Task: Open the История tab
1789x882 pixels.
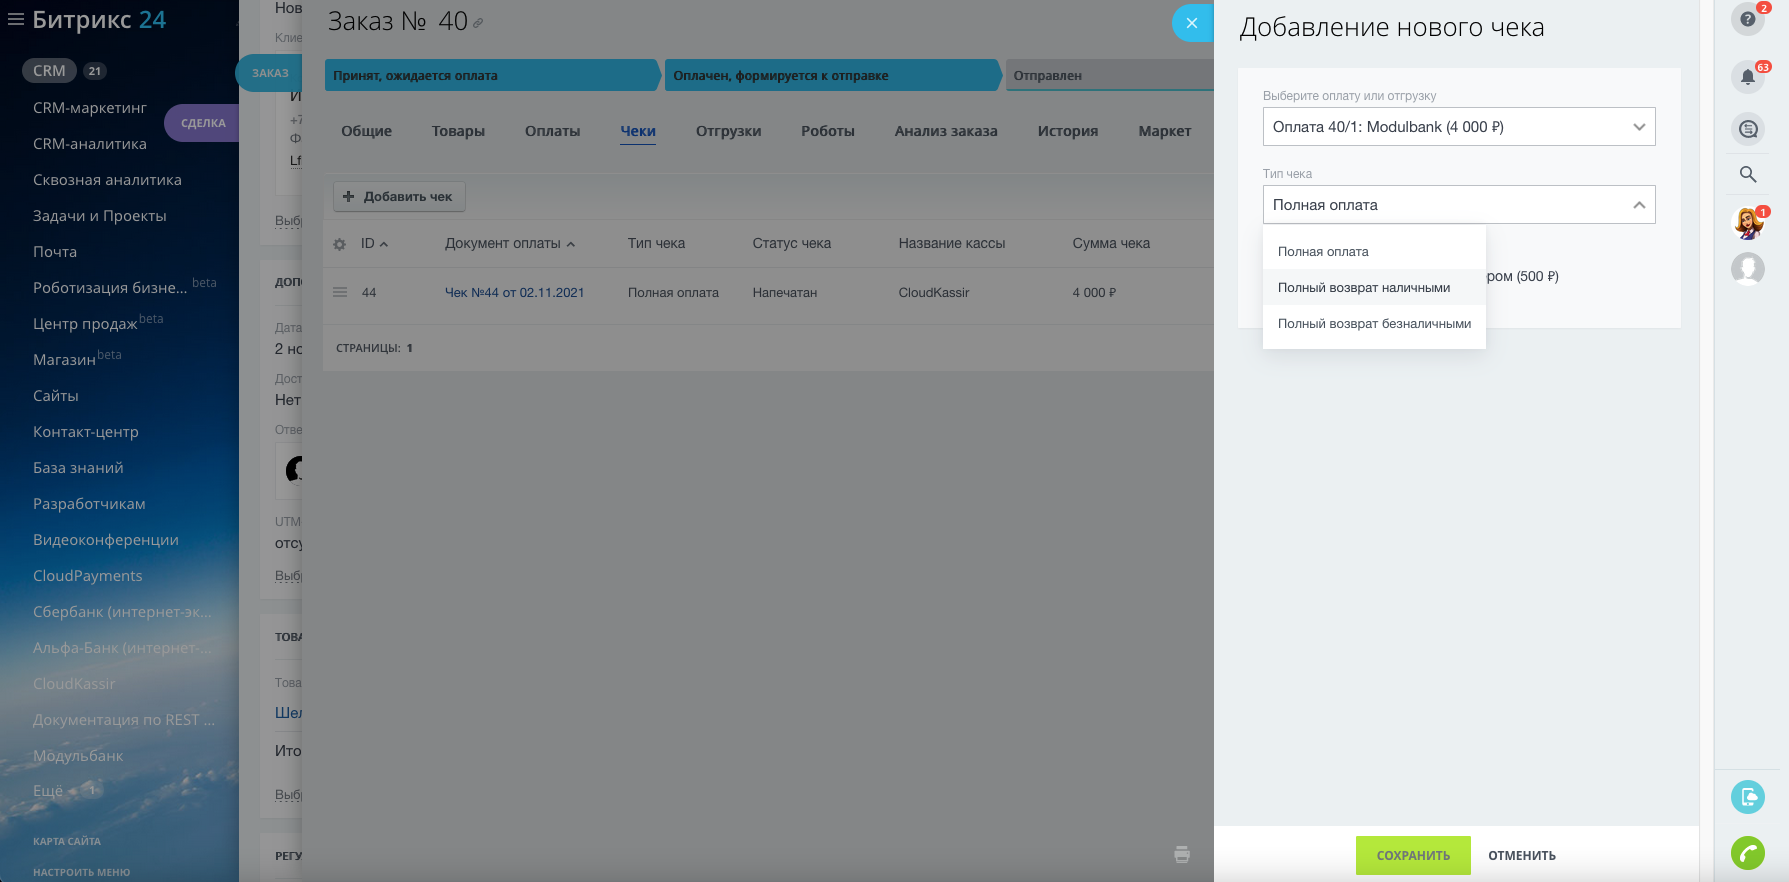Action: tap(1068, 131)
